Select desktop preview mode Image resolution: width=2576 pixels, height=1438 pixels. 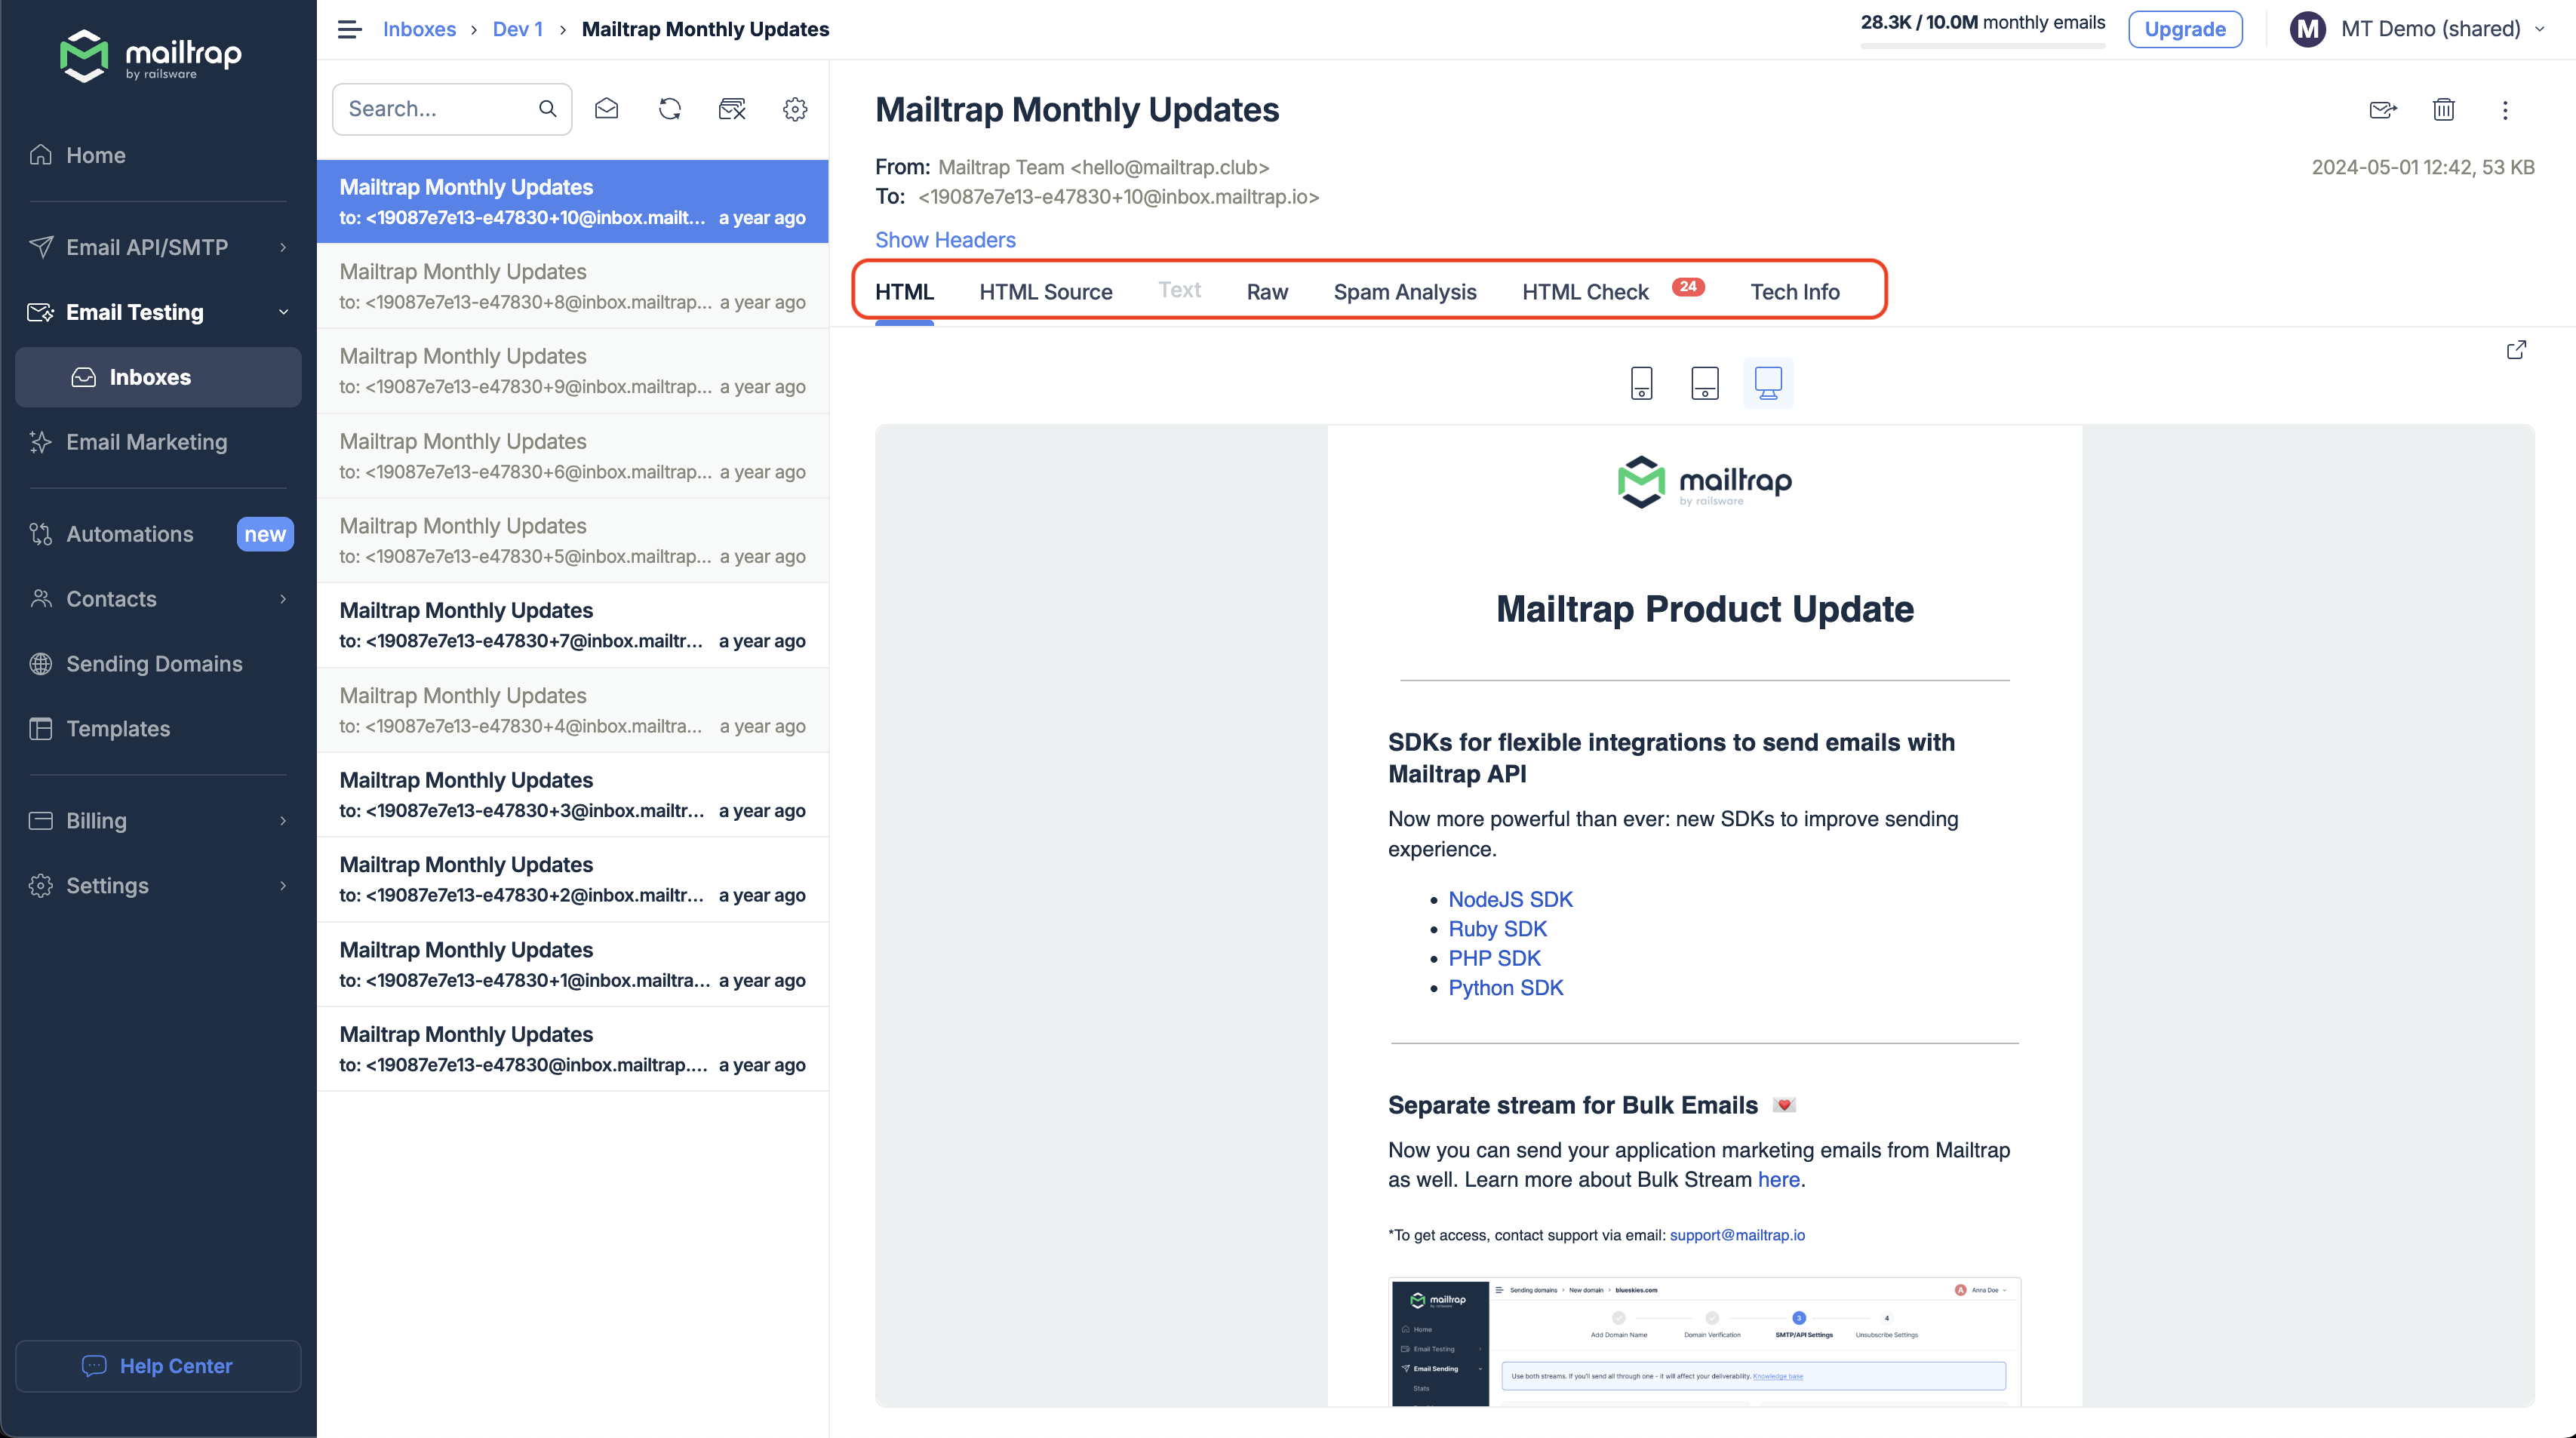coord(1767,383)
